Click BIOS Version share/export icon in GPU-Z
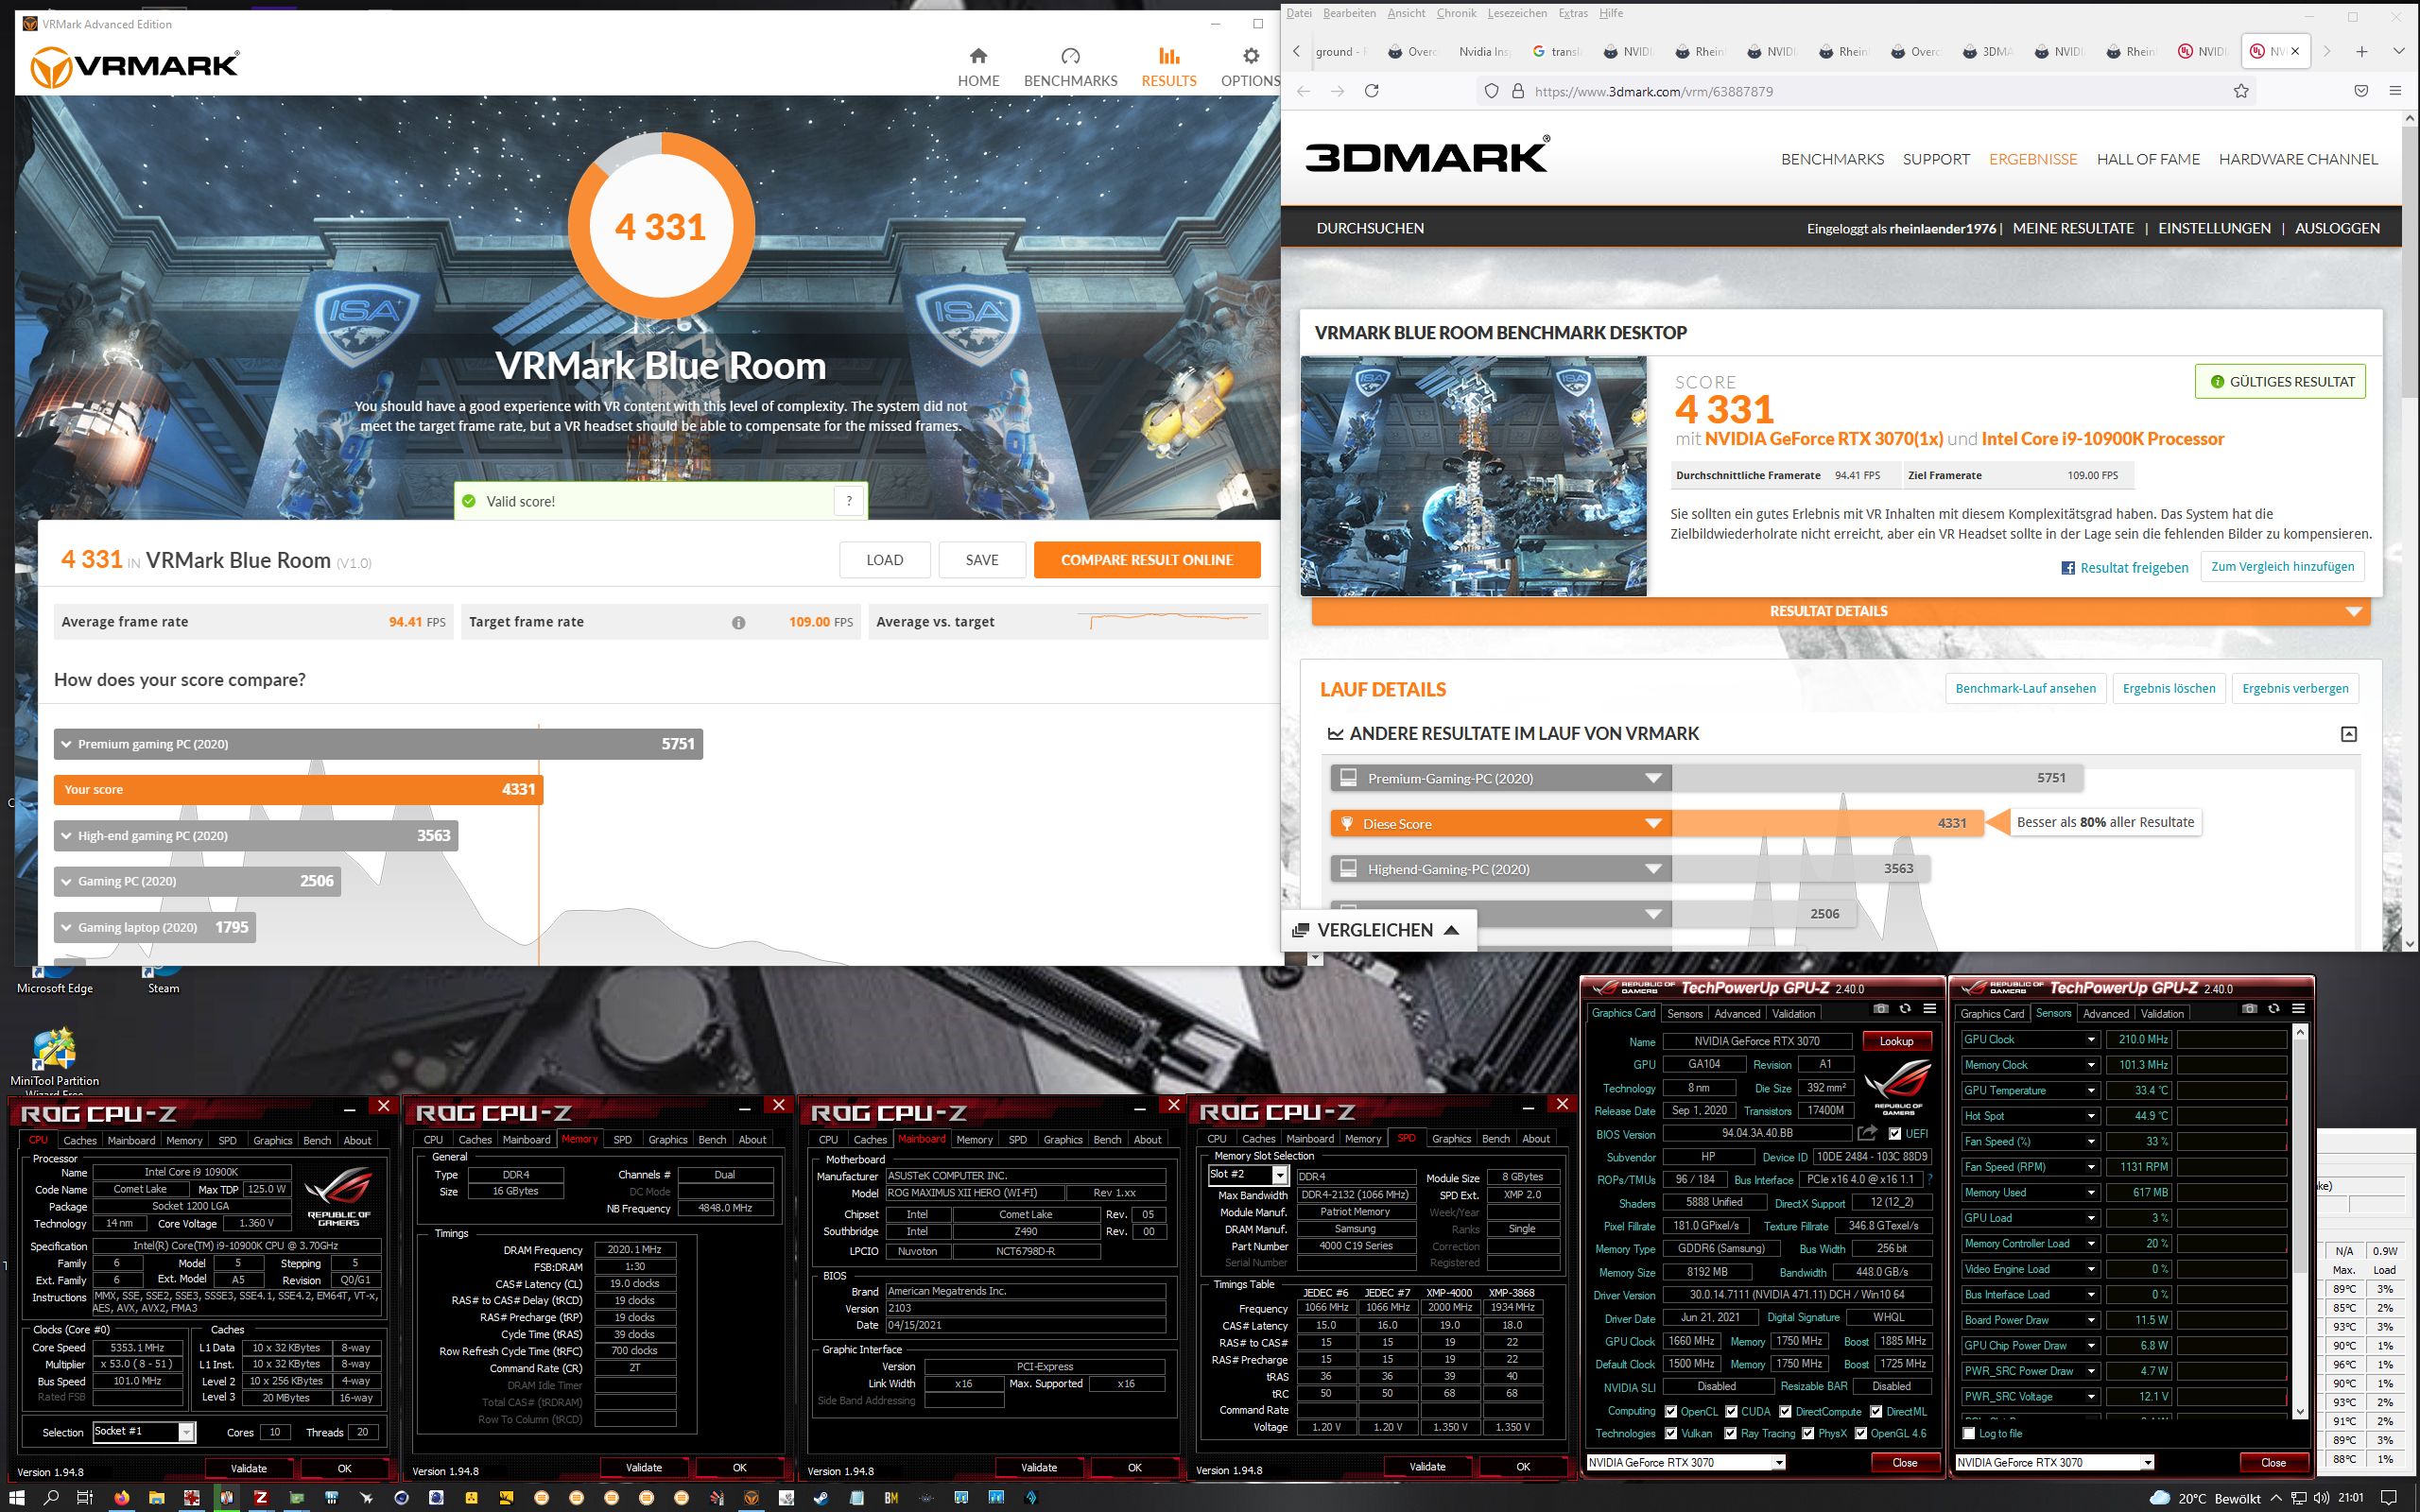Viewport: 2420px width, 1512px height. click(x=1867, y=1133)
